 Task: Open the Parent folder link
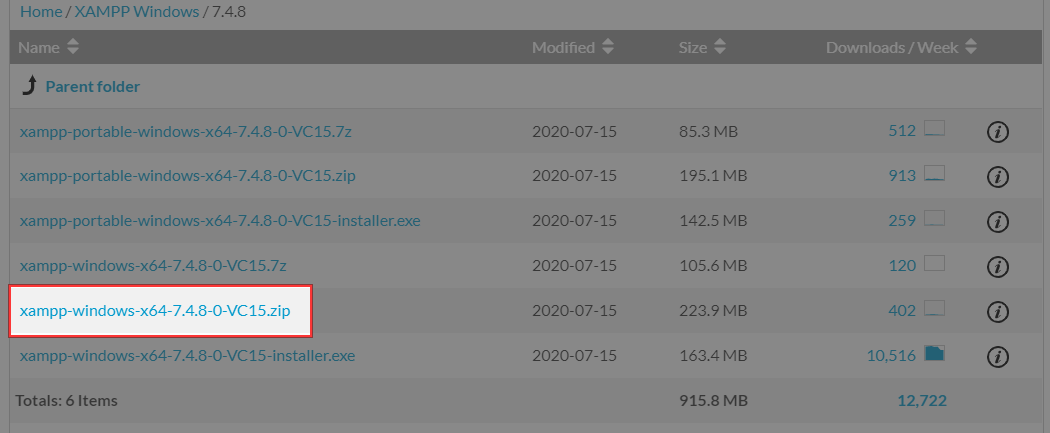[92, 87]
